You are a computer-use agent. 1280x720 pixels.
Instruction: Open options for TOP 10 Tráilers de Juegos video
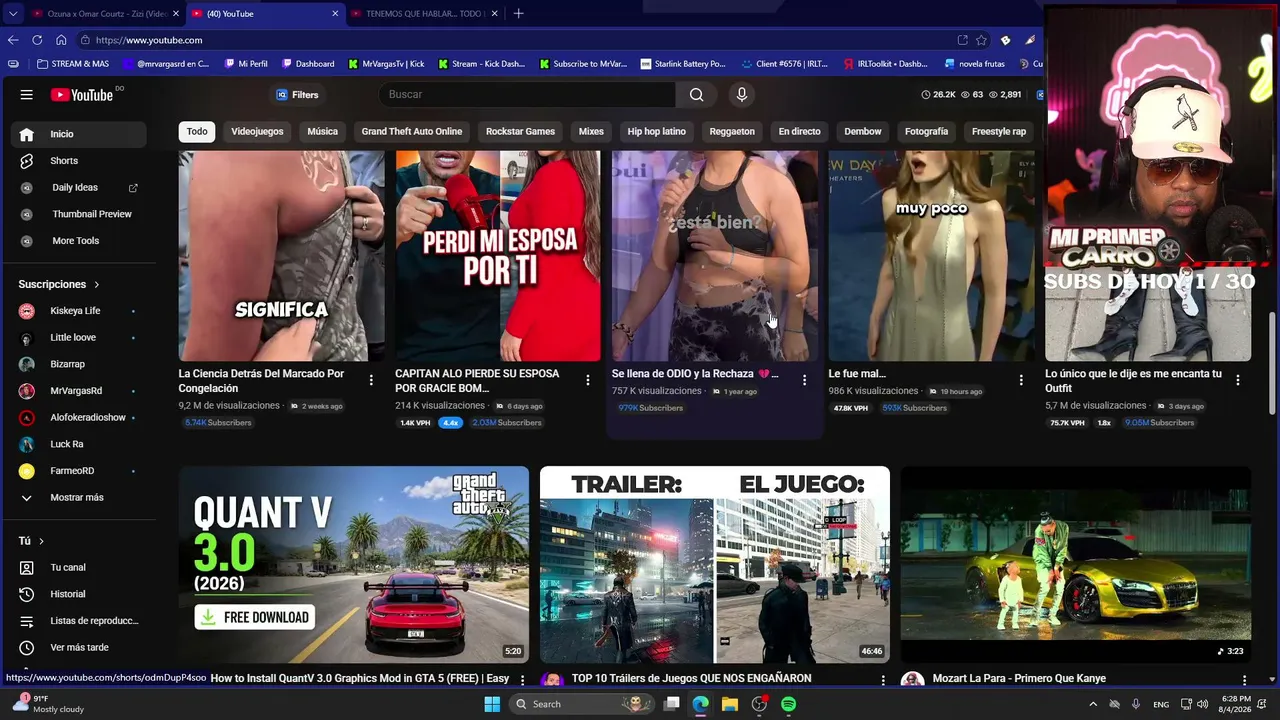click(883, 680)
